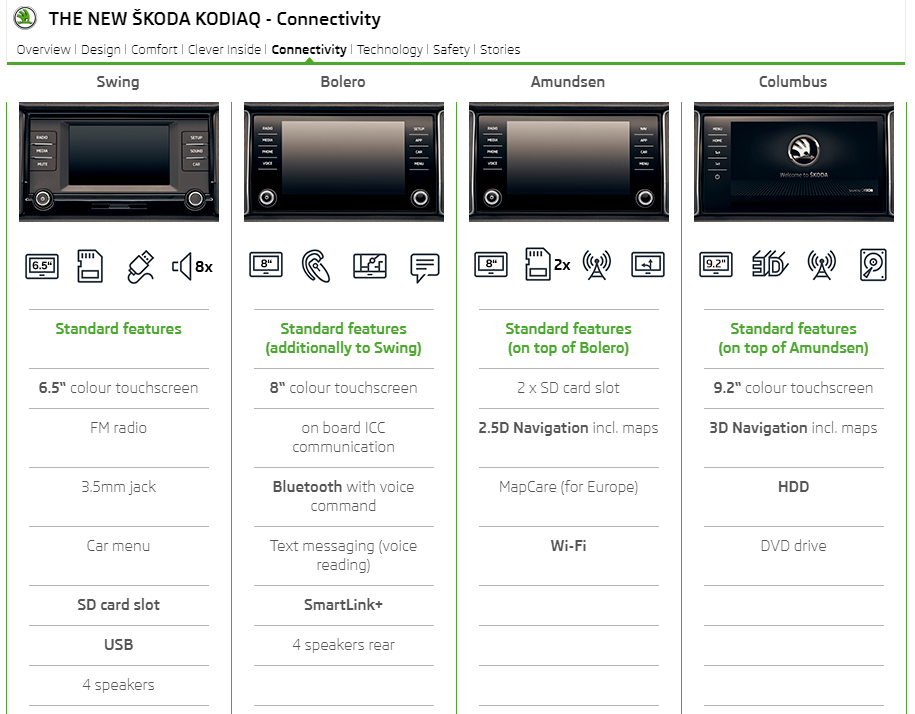Click the 2x SD card icon
The width and height of the screenshot is (915, 714).
click(547, 264)
